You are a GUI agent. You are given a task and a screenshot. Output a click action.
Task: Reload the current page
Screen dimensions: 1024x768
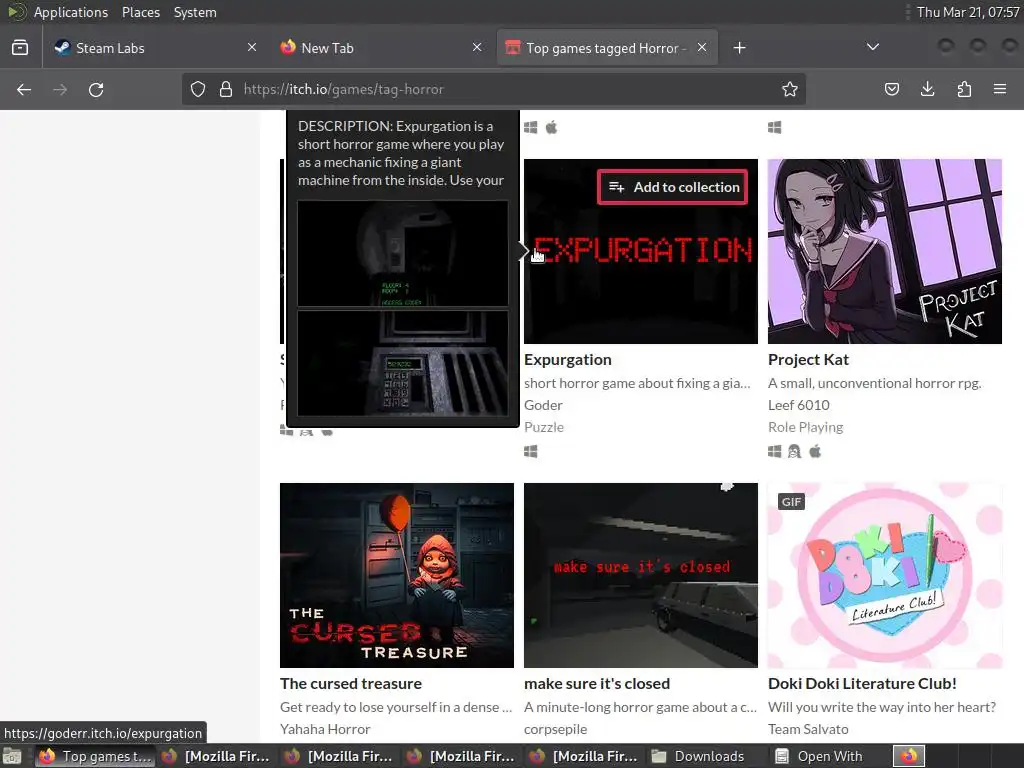coord(96,89)
